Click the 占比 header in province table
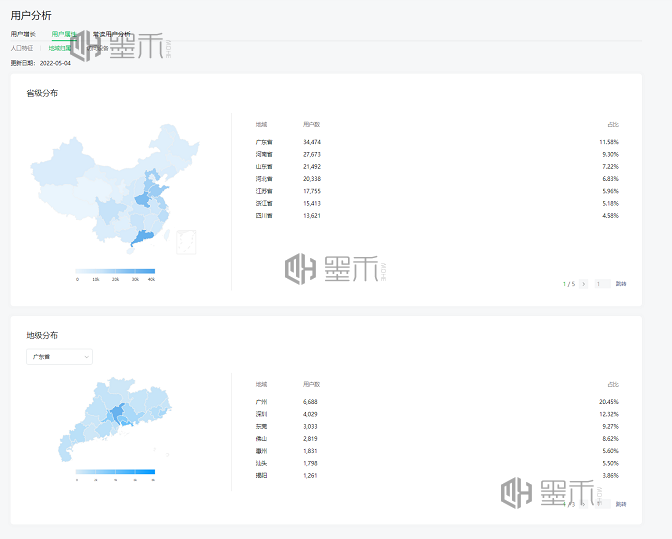The width and height of the screenshot is (672, 539). [x=613, y=124]
